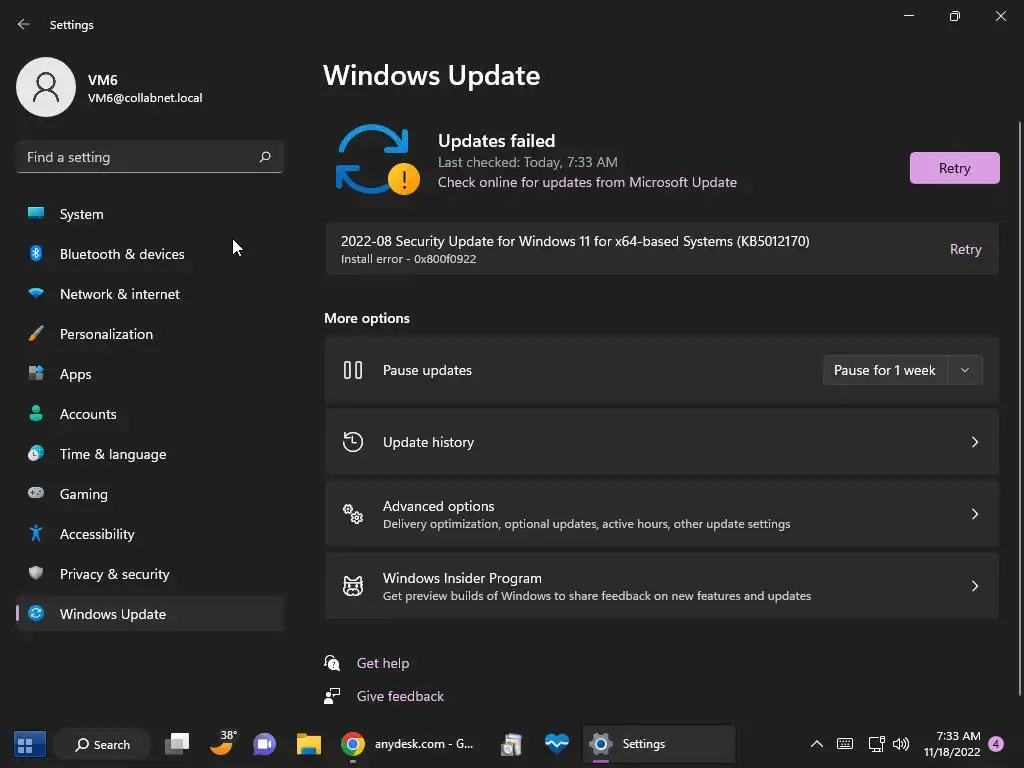Screen dimensions: 1024x768
Task: Click the volume speaker tray icon
Action: (x=901, y=744)
